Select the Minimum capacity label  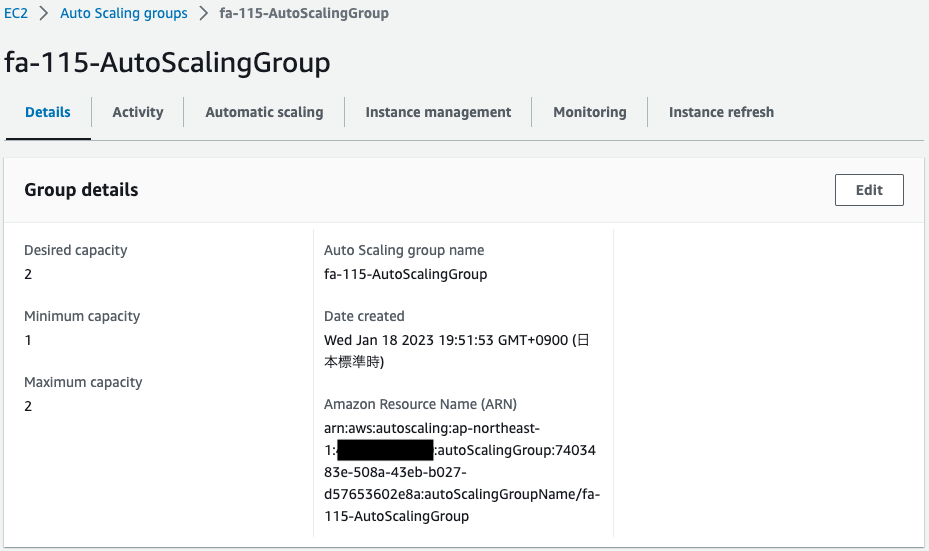[x=82, y=316]
